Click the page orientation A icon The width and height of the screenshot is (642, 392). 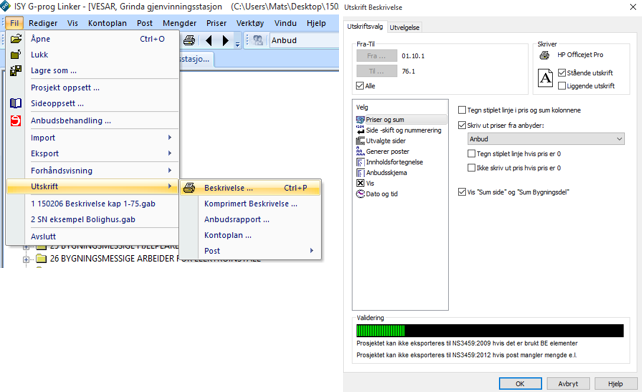pos(545,78)
